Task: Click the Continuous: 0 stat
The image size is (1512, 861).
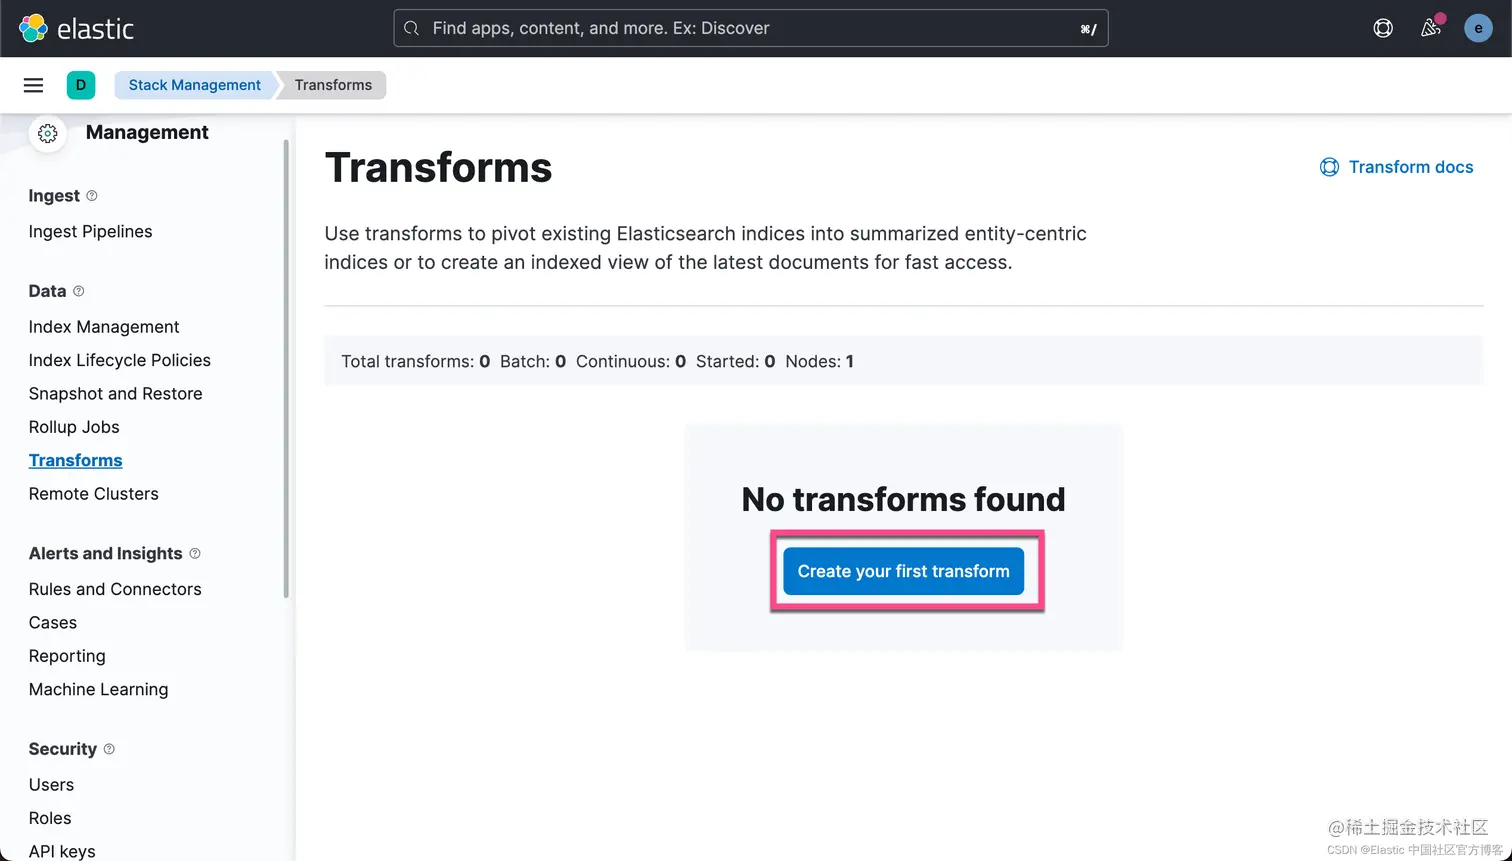Action: [x=631, y=362]
